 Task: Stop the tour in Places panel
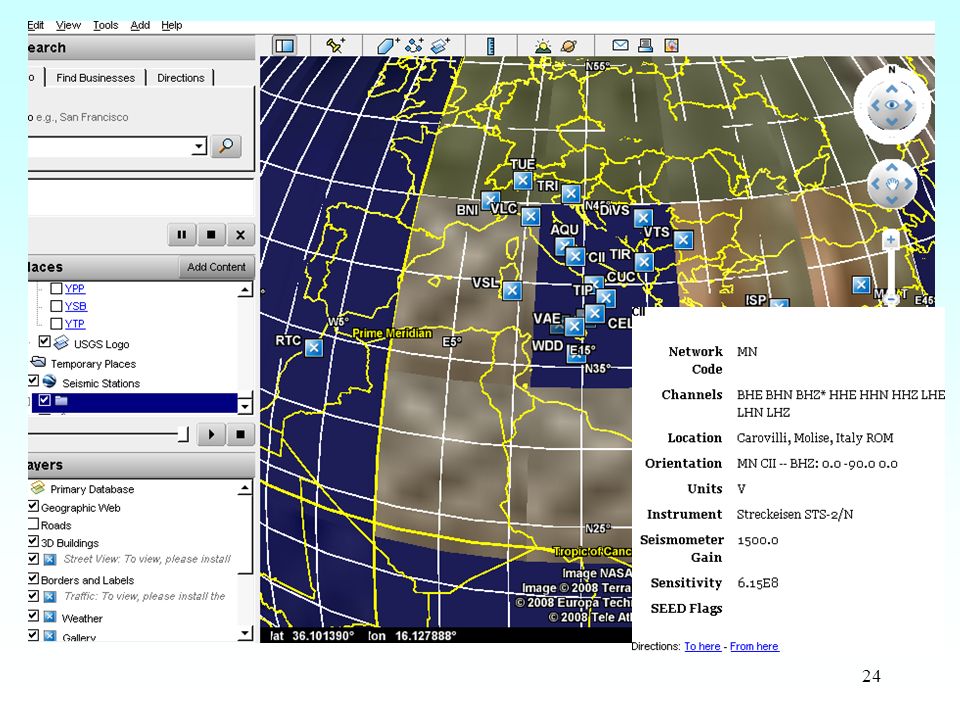[240, 434]
